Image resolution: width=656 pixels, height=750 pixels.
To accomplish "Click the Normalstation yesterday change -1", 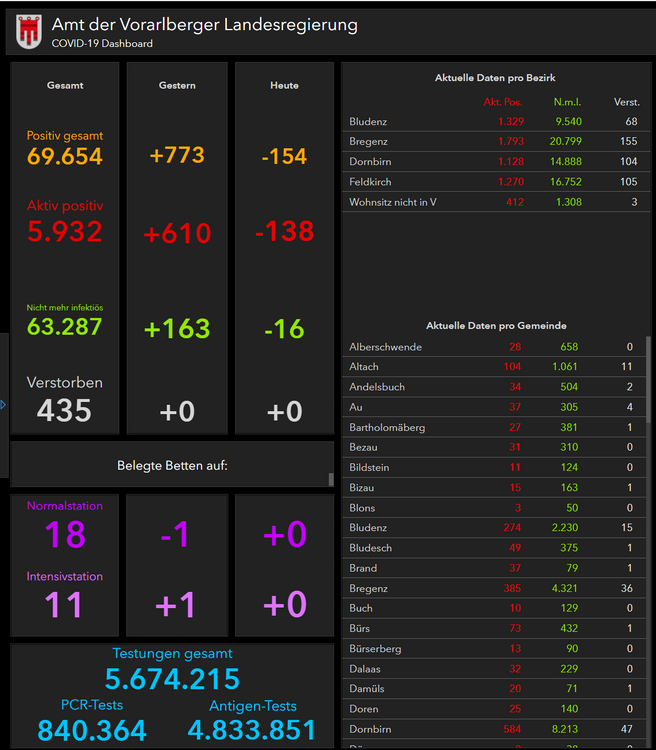I will pos(175,534).
